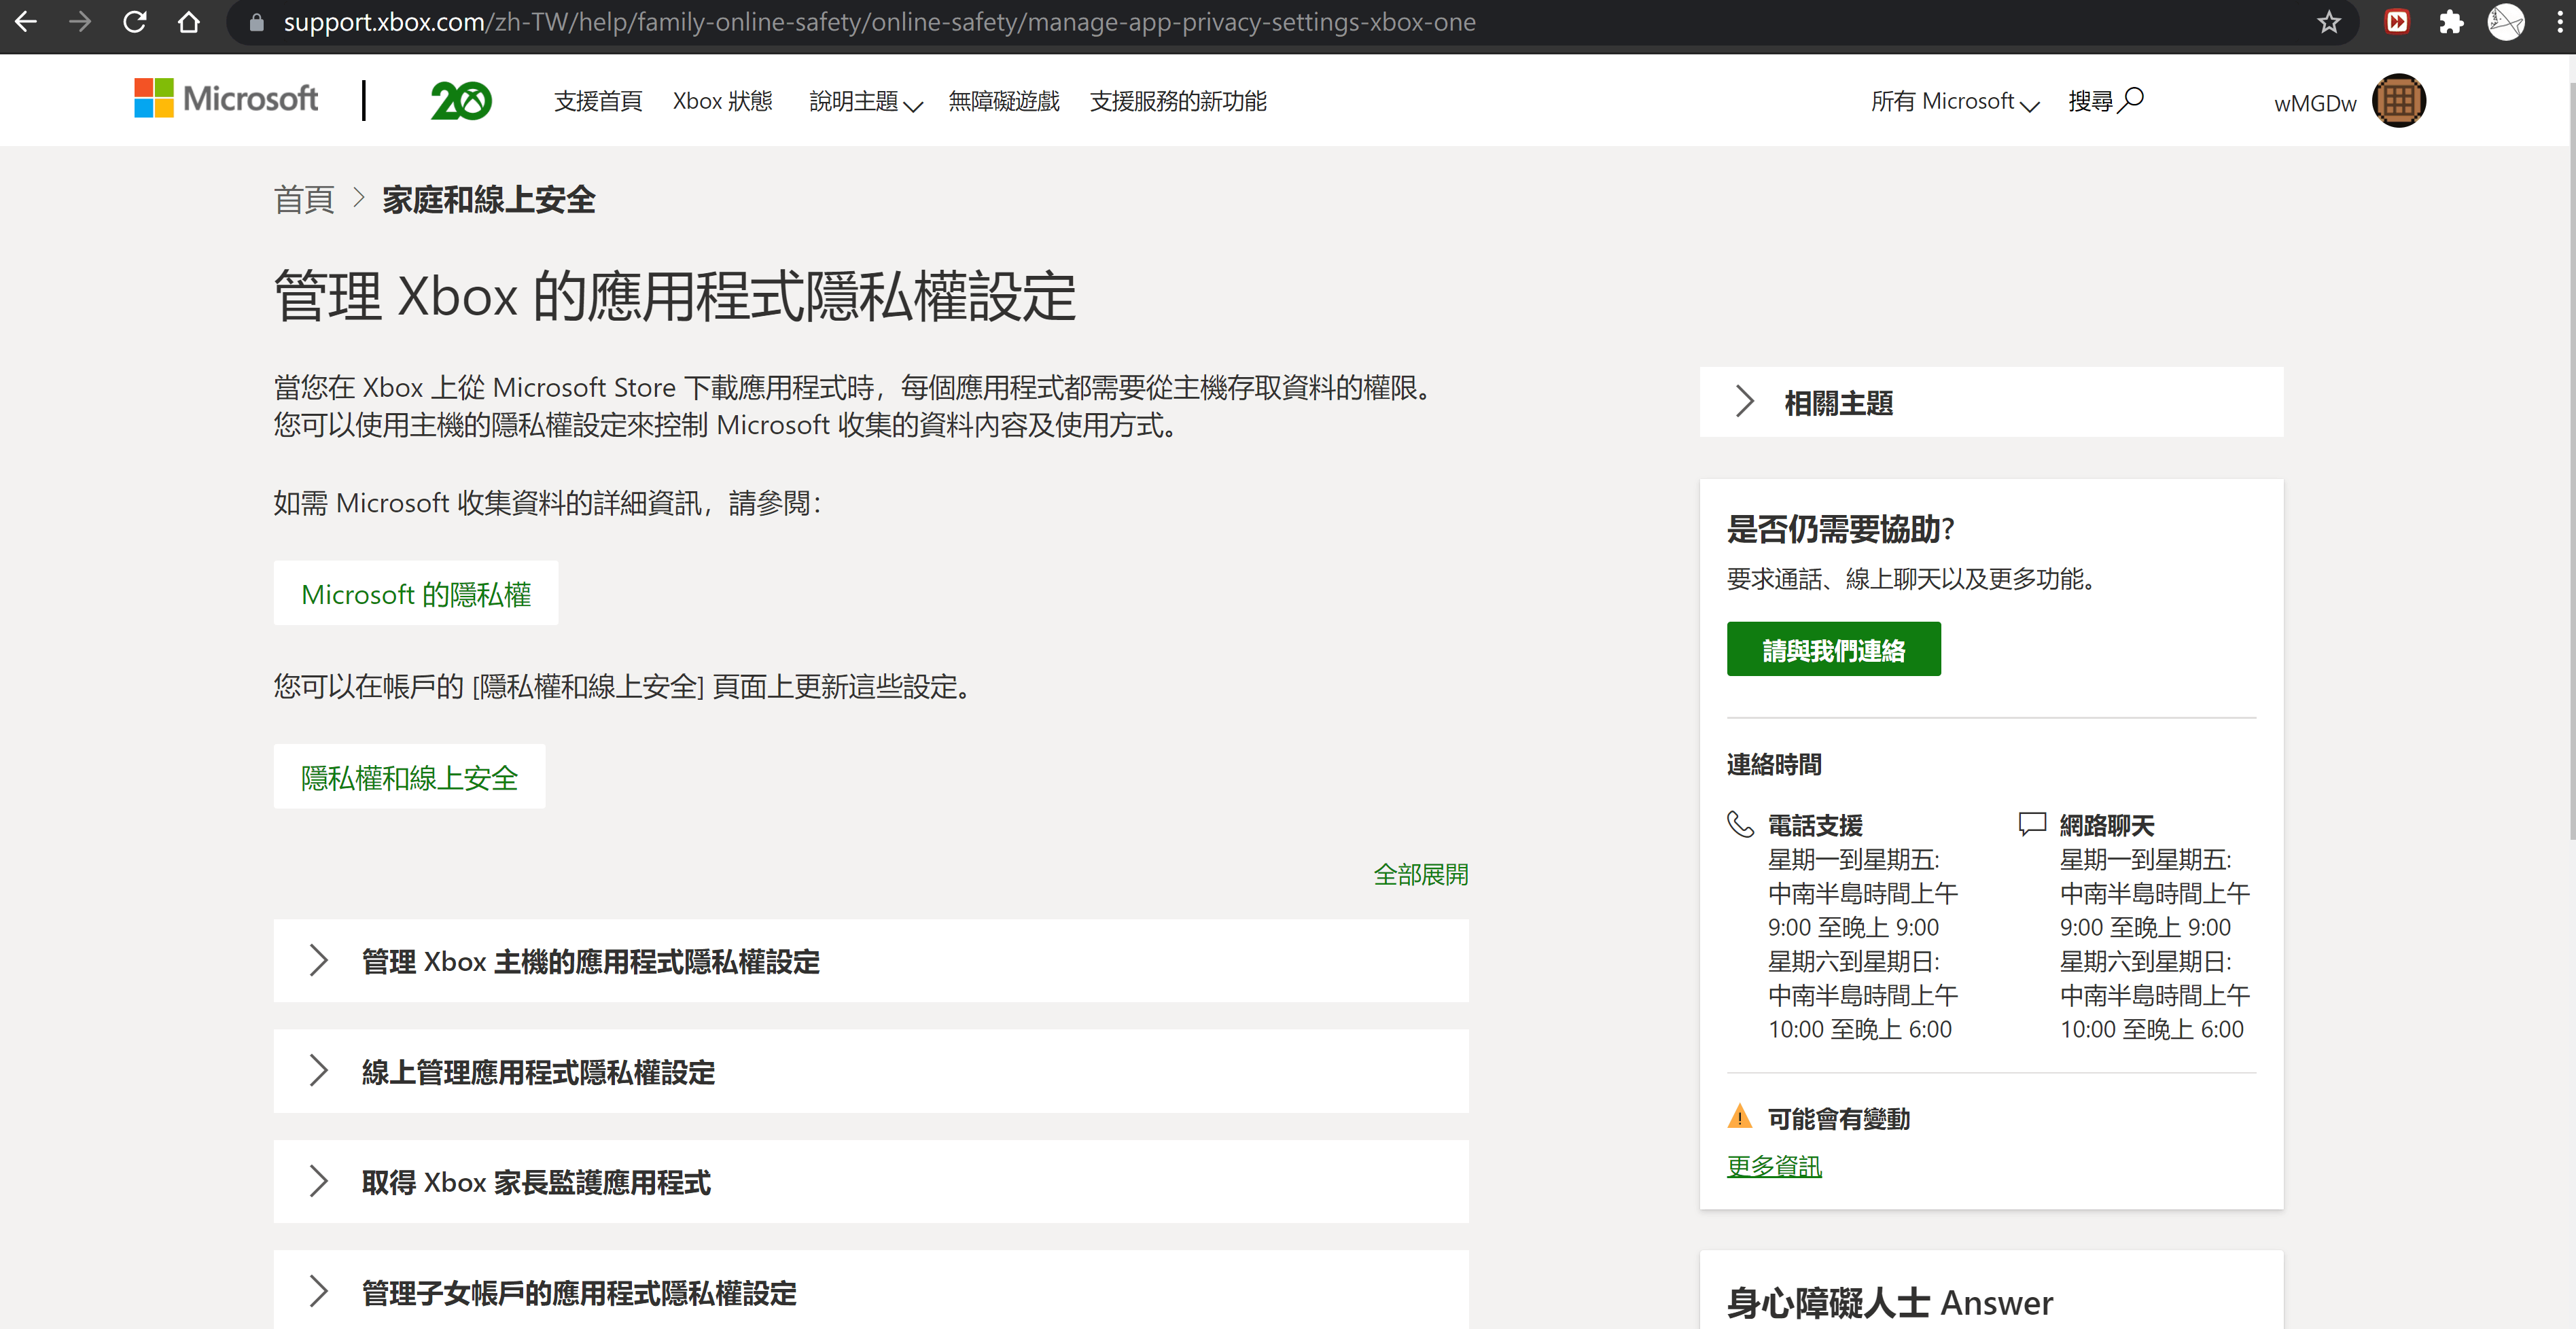Click the search magnifier icon
Screen dimensions: 2576x1329
click(x=2132, y=100)
